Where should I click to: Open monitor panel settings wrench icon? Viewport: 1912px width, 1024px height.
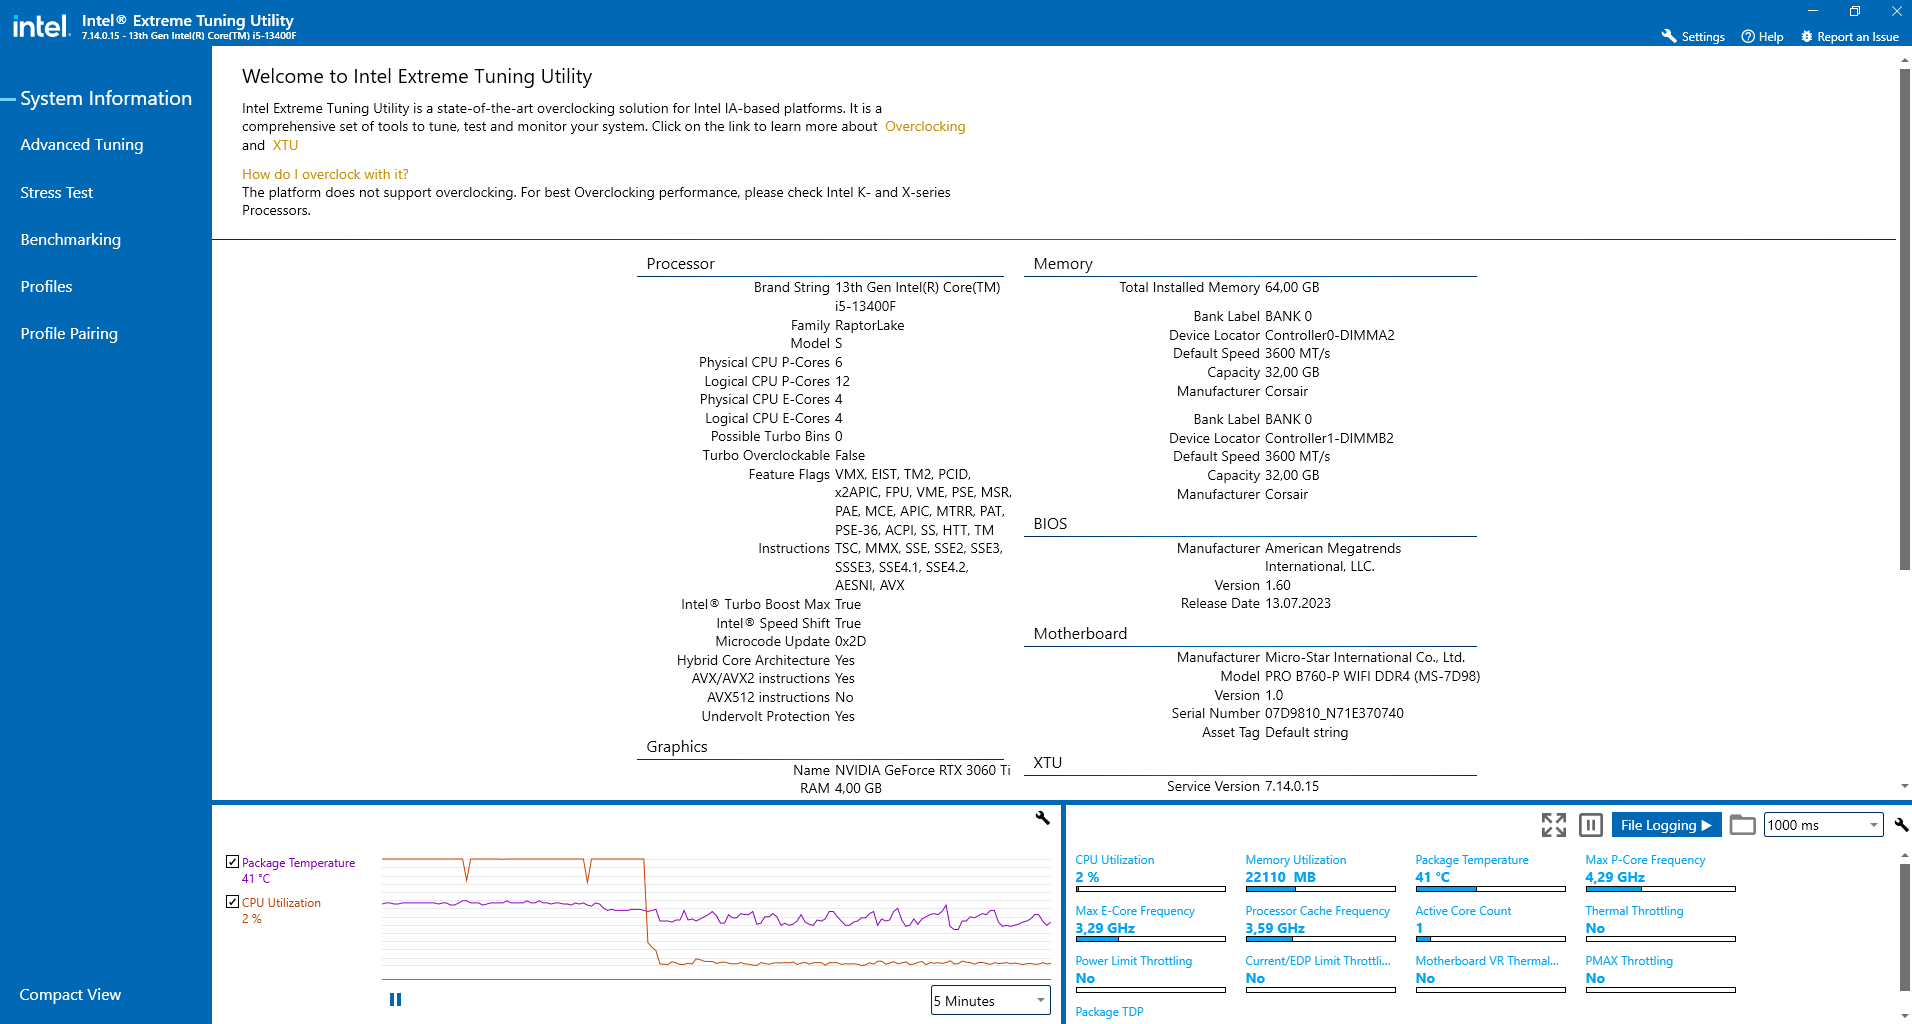point(1901,825)
